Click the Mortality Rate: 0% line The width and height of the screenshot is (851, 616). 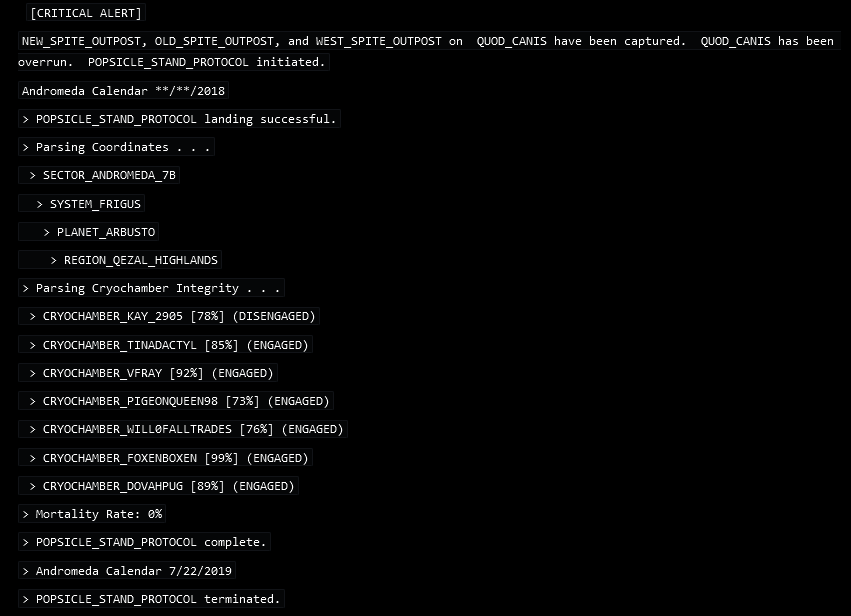pyautogui.click(x=92, y=514)
